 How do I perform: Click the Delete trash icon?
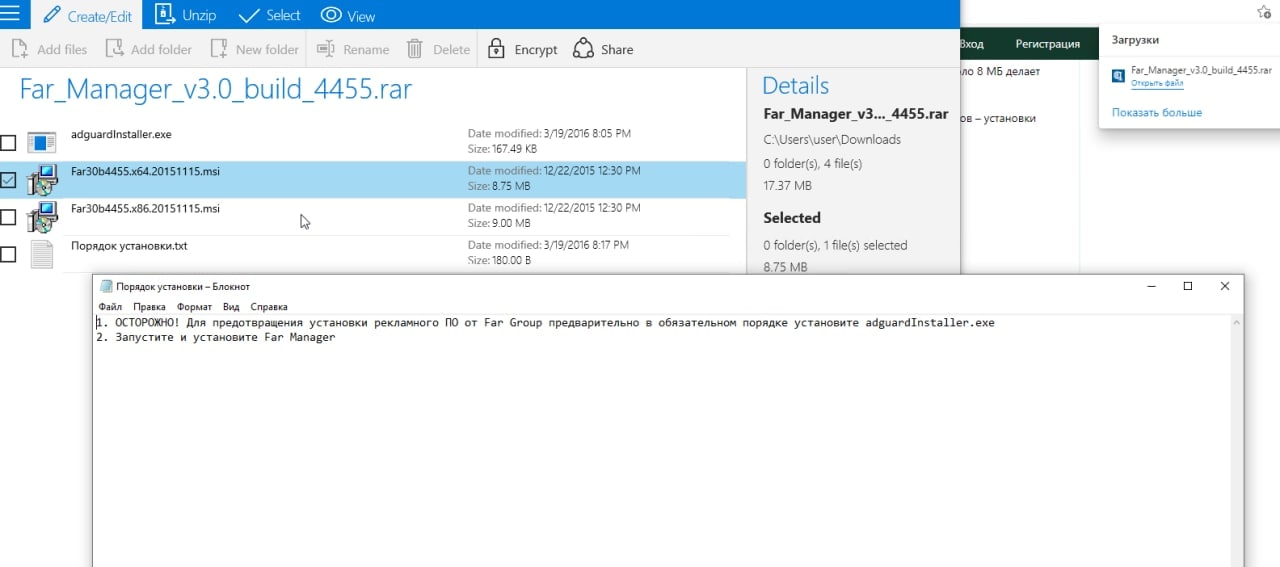tap(415, 49)
